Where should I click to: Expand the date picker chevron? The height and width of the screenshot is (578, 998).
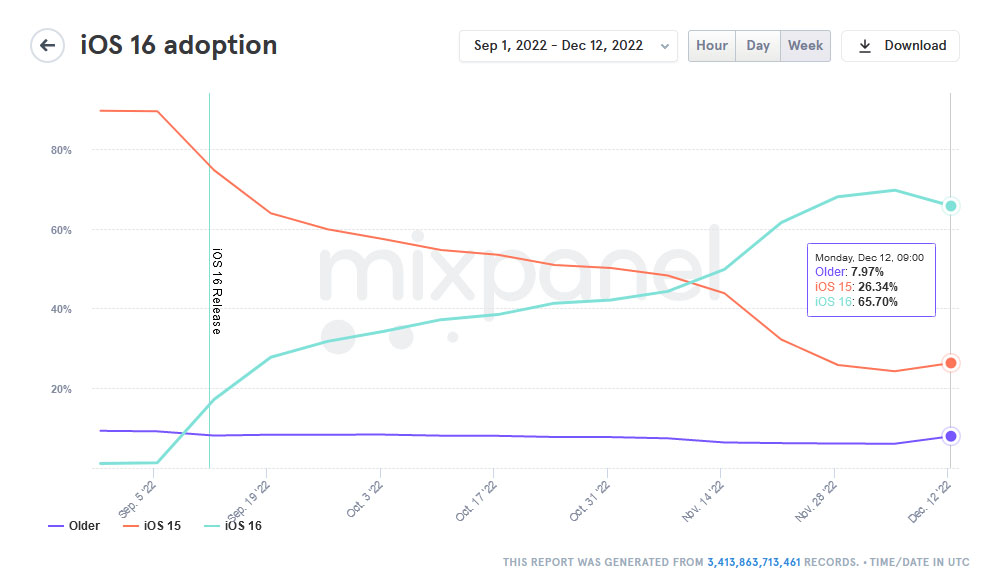coord(665,46)
